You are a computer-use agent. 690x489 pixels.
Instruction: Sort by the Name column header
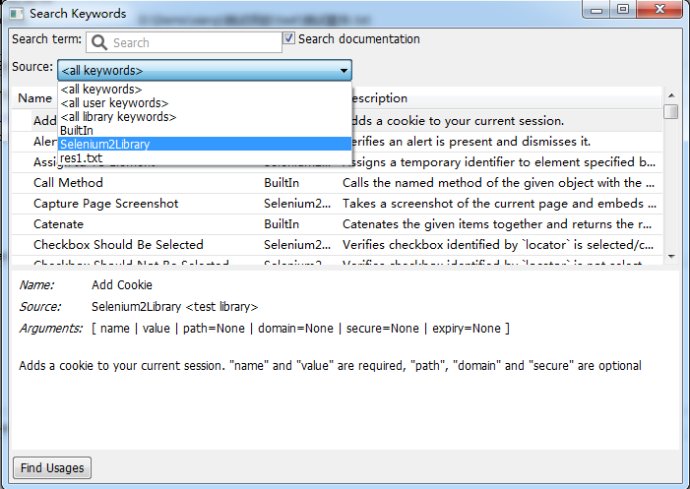point(35,98)
